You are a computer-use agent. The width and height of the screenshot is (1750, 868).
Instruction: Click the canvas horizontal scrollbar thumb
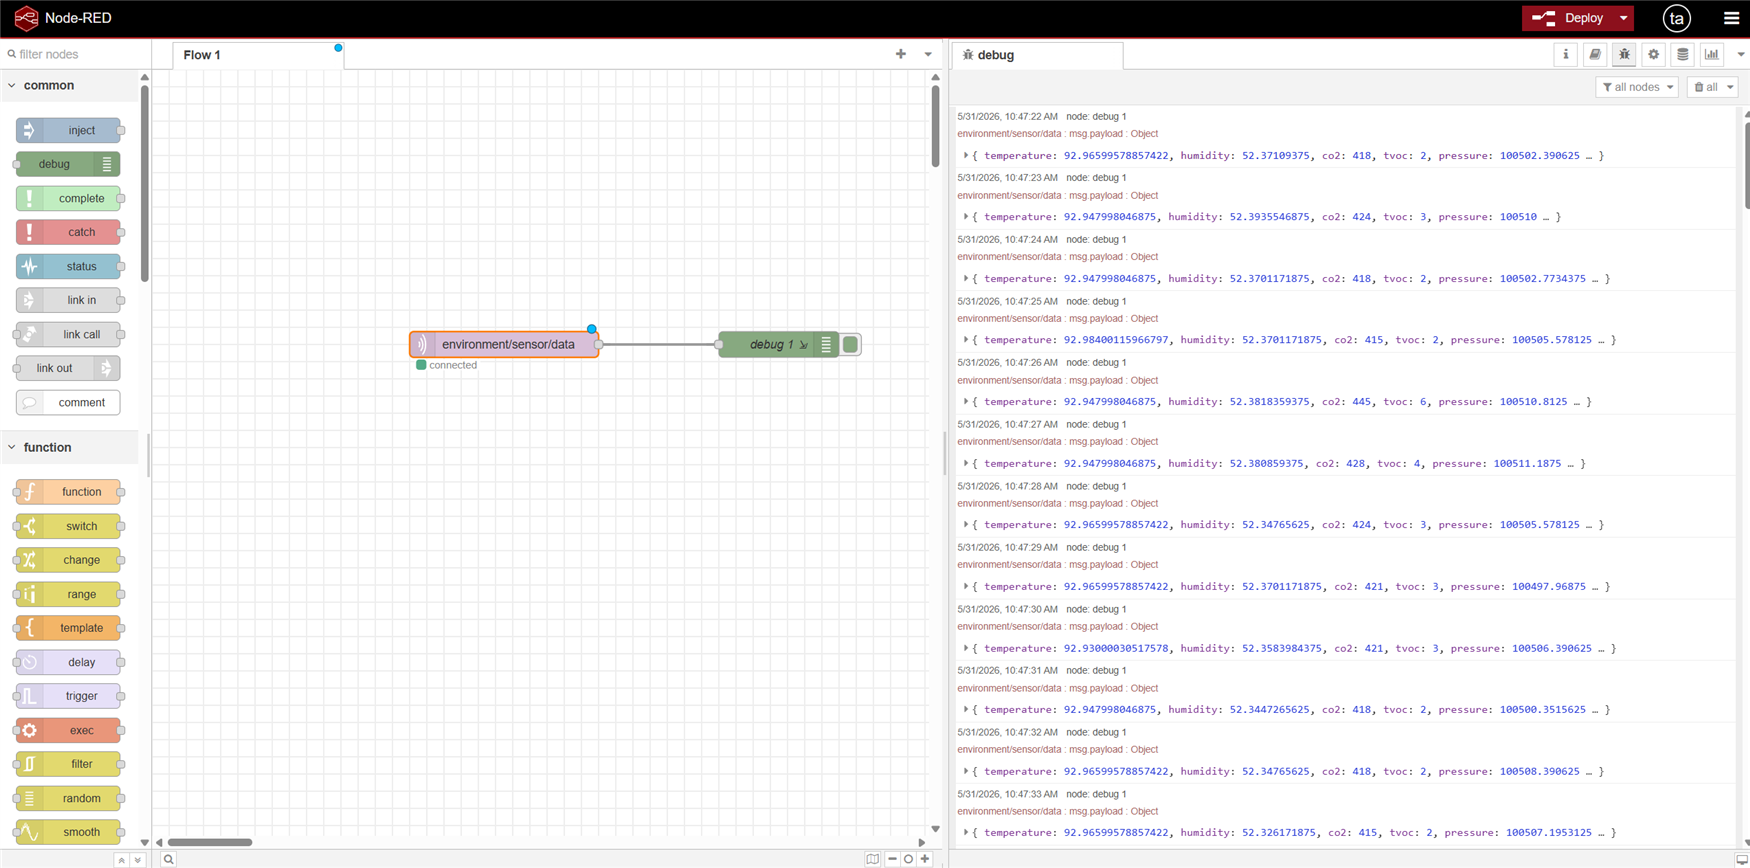[210, 842]
